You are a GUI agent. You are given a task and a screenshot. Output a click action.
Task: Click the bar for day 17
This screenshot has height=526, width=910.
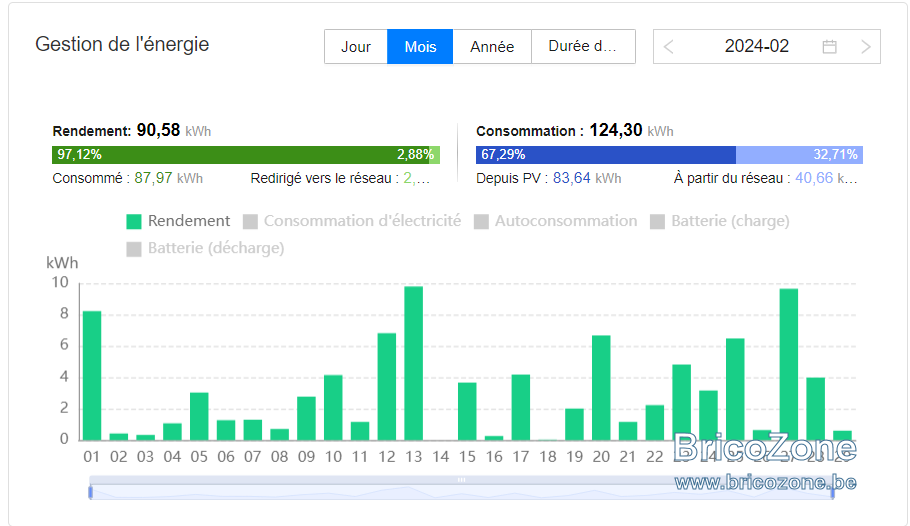pyautogui.click(x=521, y=408)
